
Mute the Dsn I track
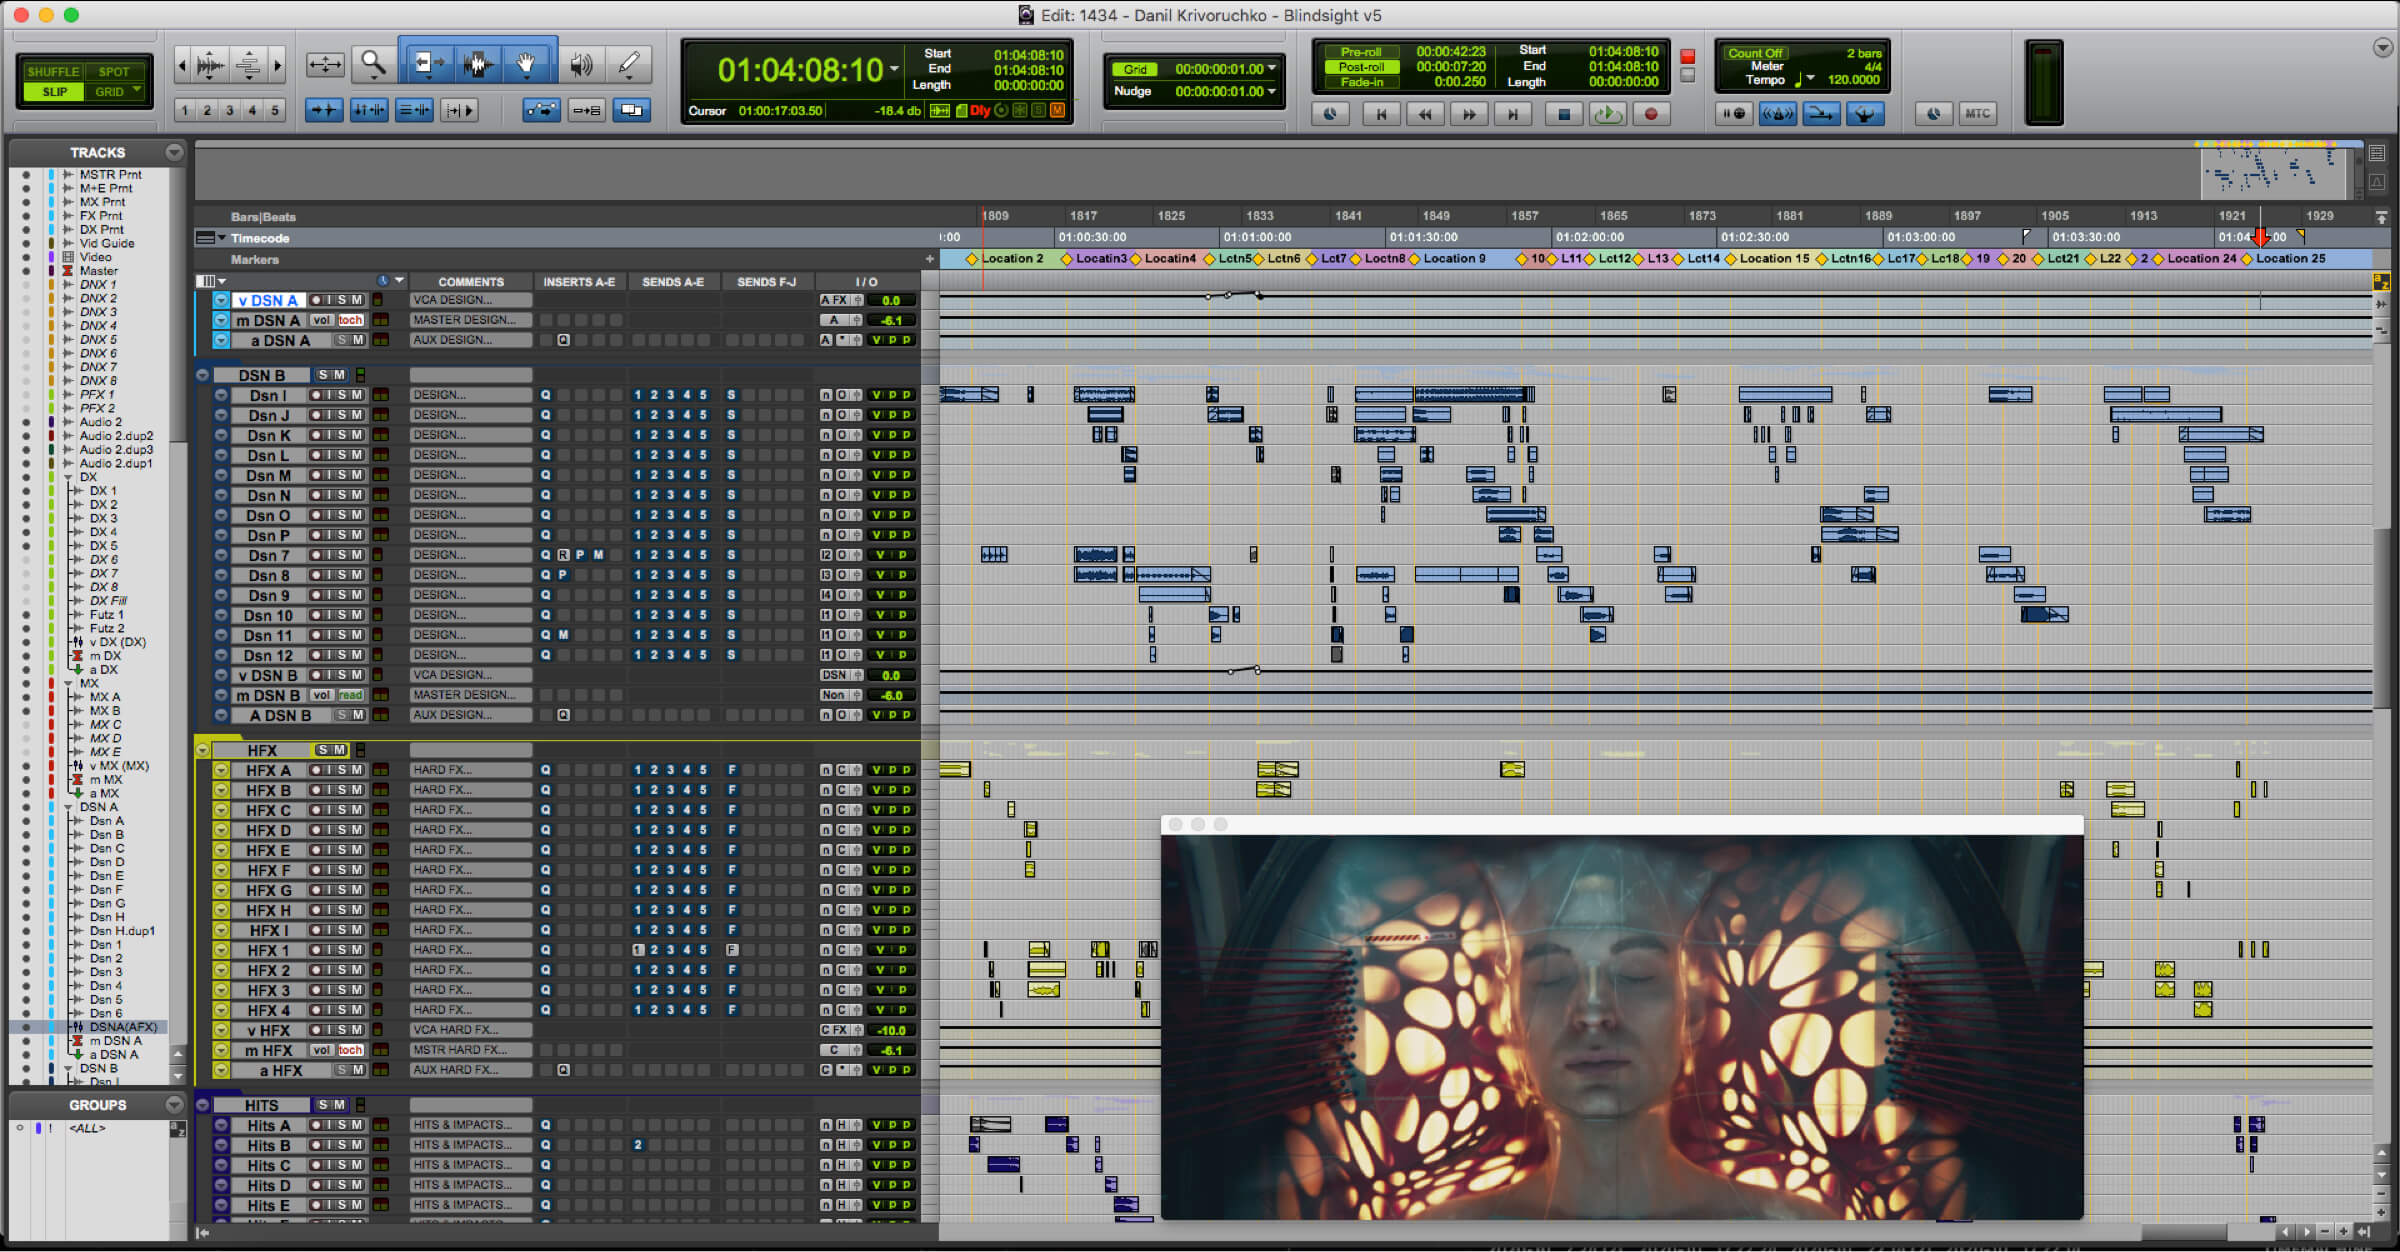click(357, 395)
